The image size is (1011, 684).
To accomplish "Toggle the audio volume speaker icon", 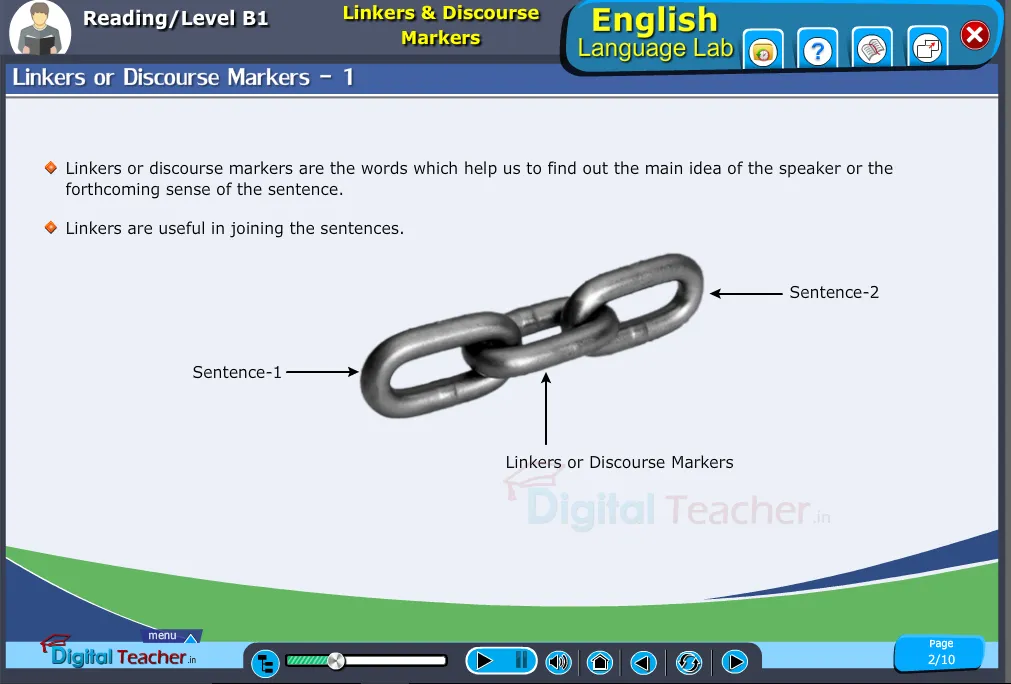I will [558, 662].
